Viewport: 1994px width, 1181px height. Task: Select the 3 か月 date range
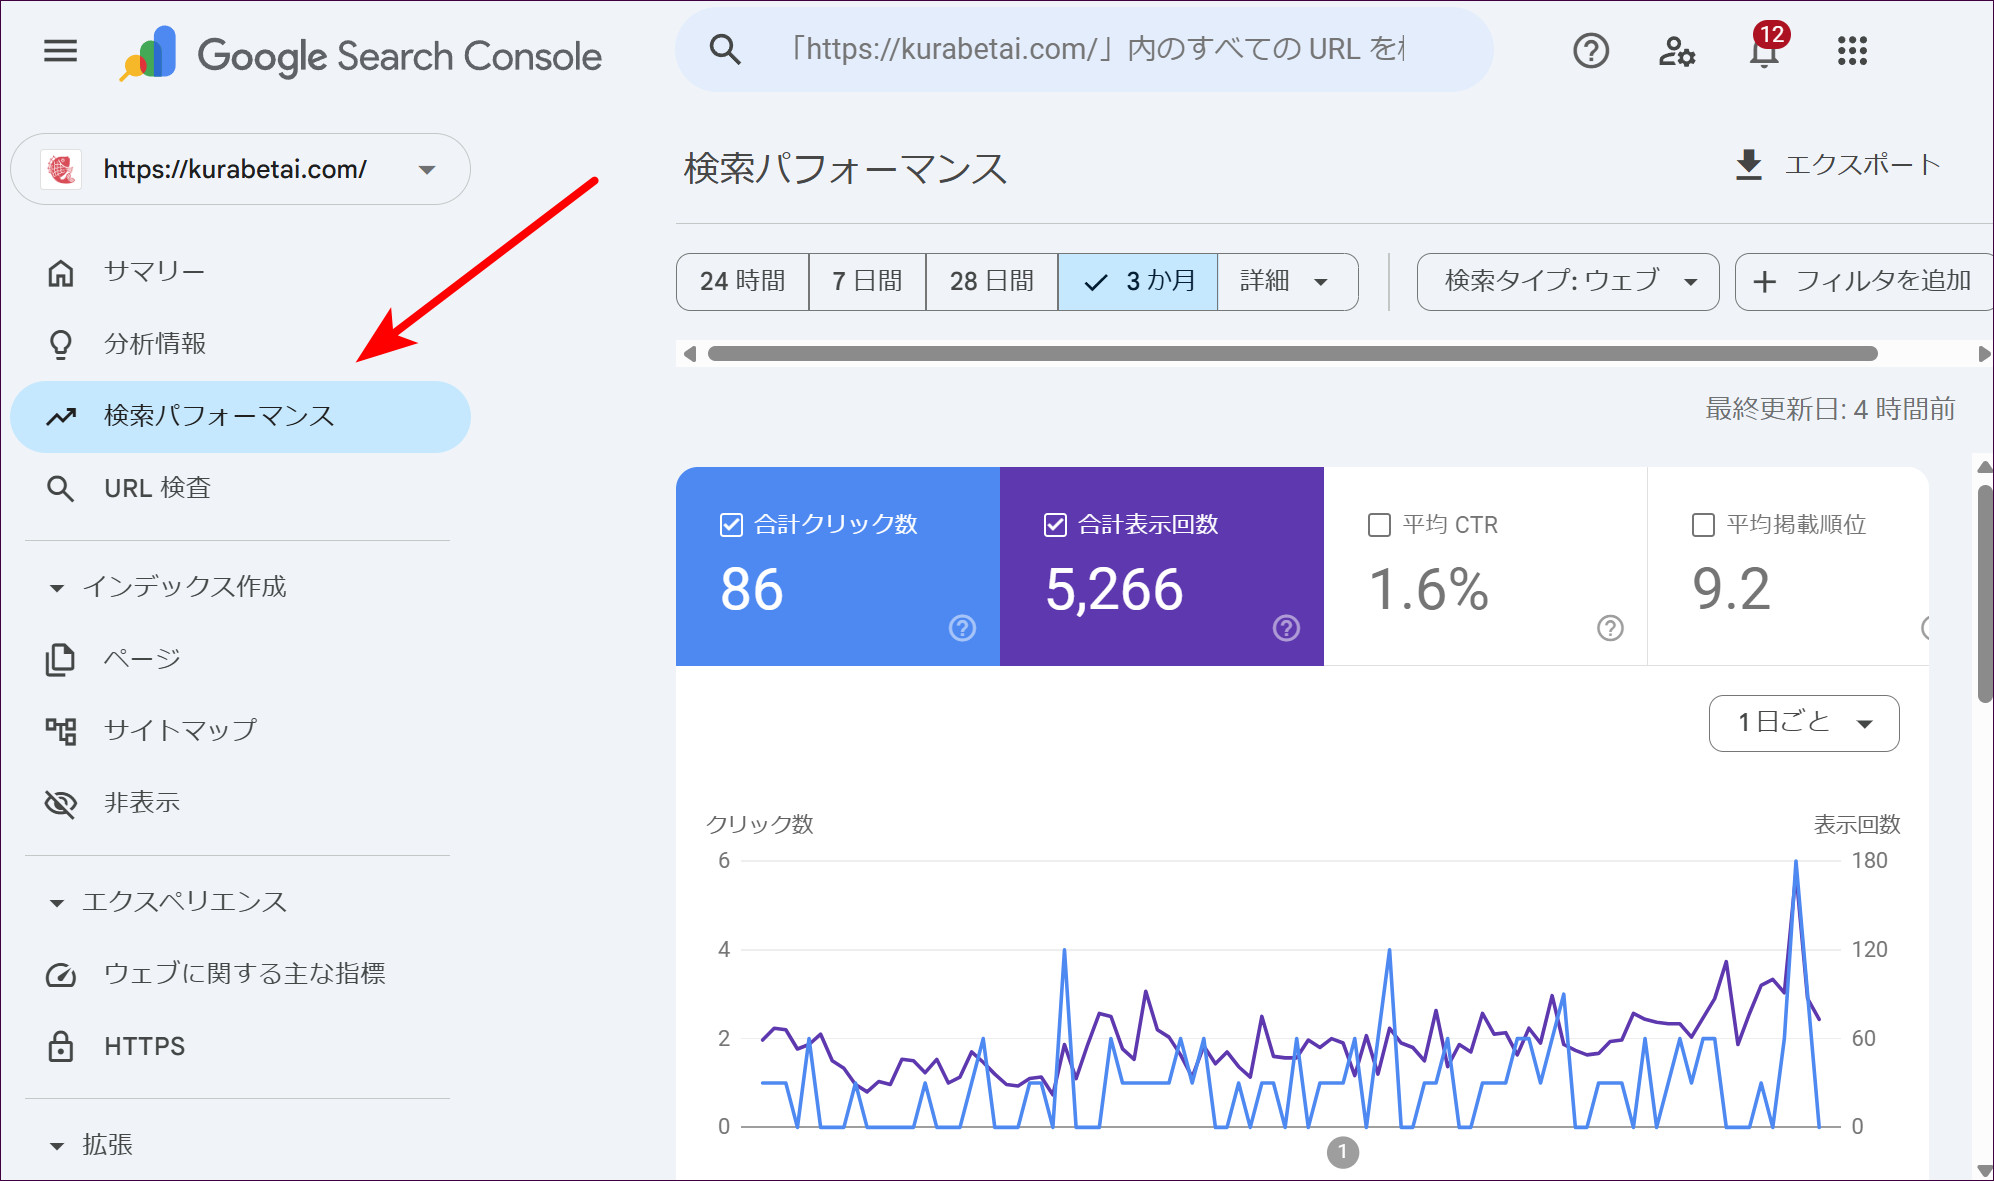pos(1138,282)
